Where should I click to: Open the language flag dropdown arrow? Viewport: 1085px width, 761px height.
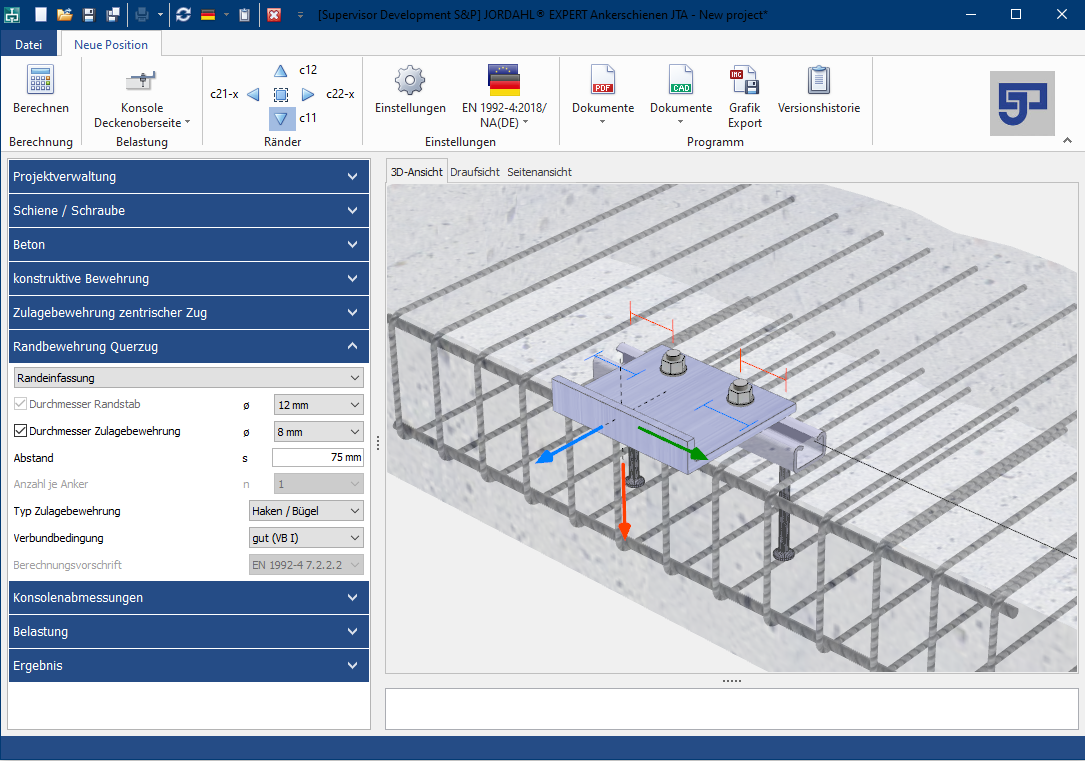[226, 15]
